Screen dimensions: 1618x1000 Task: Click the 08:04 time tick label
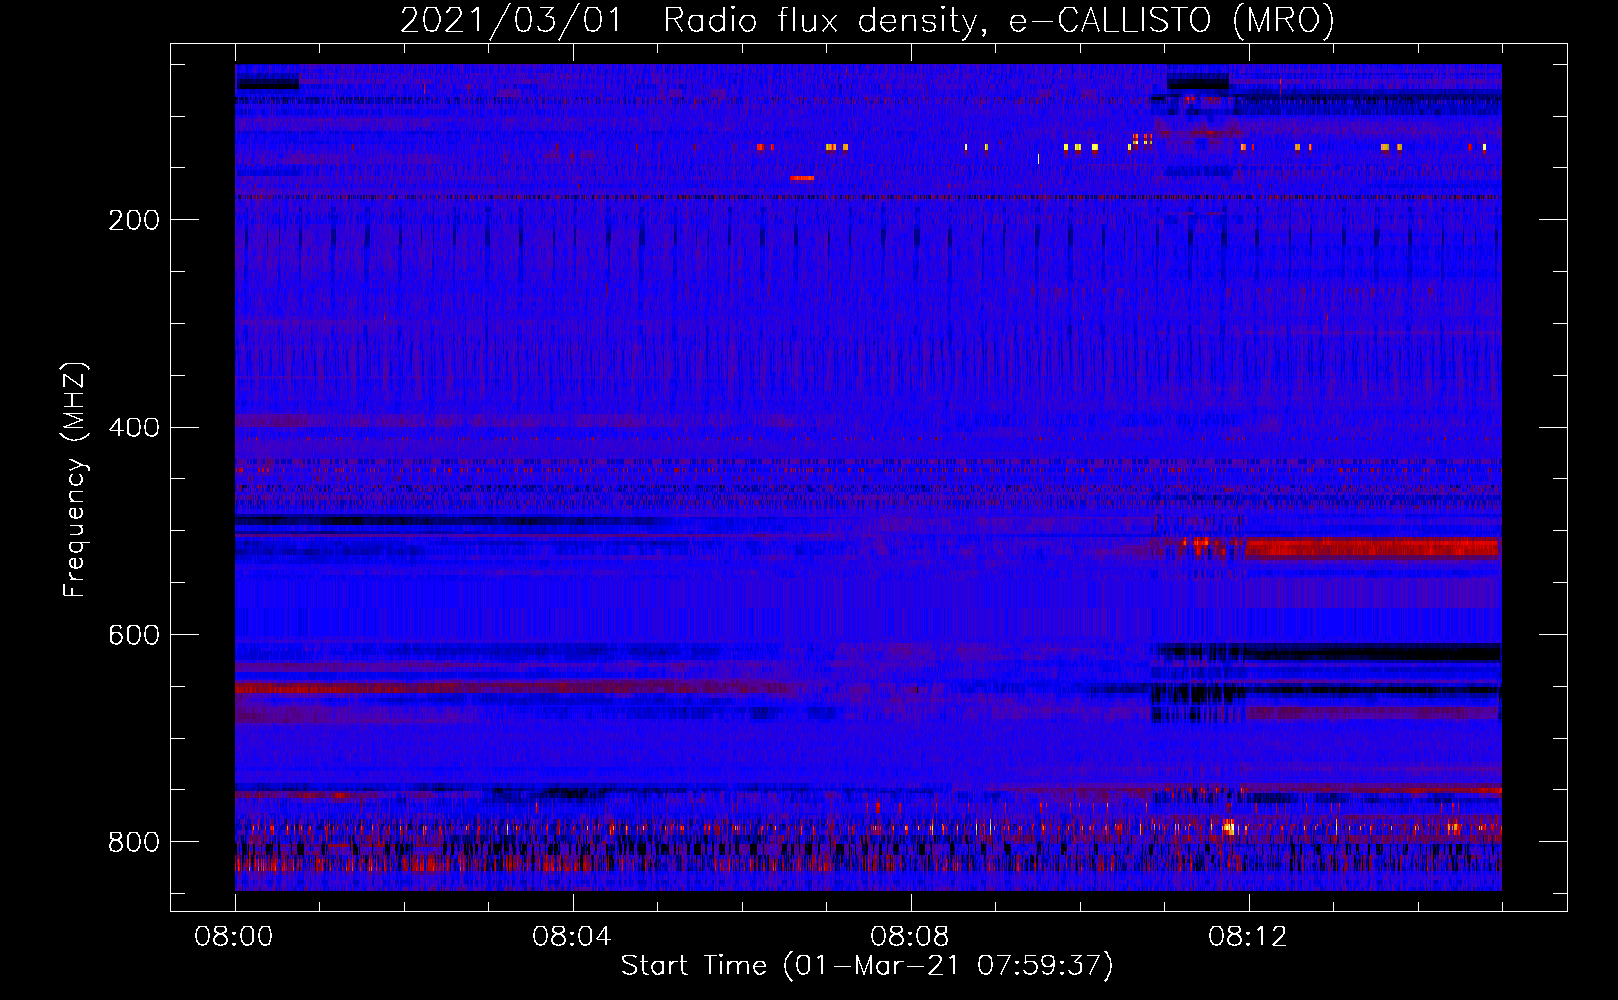pos(572,937)
